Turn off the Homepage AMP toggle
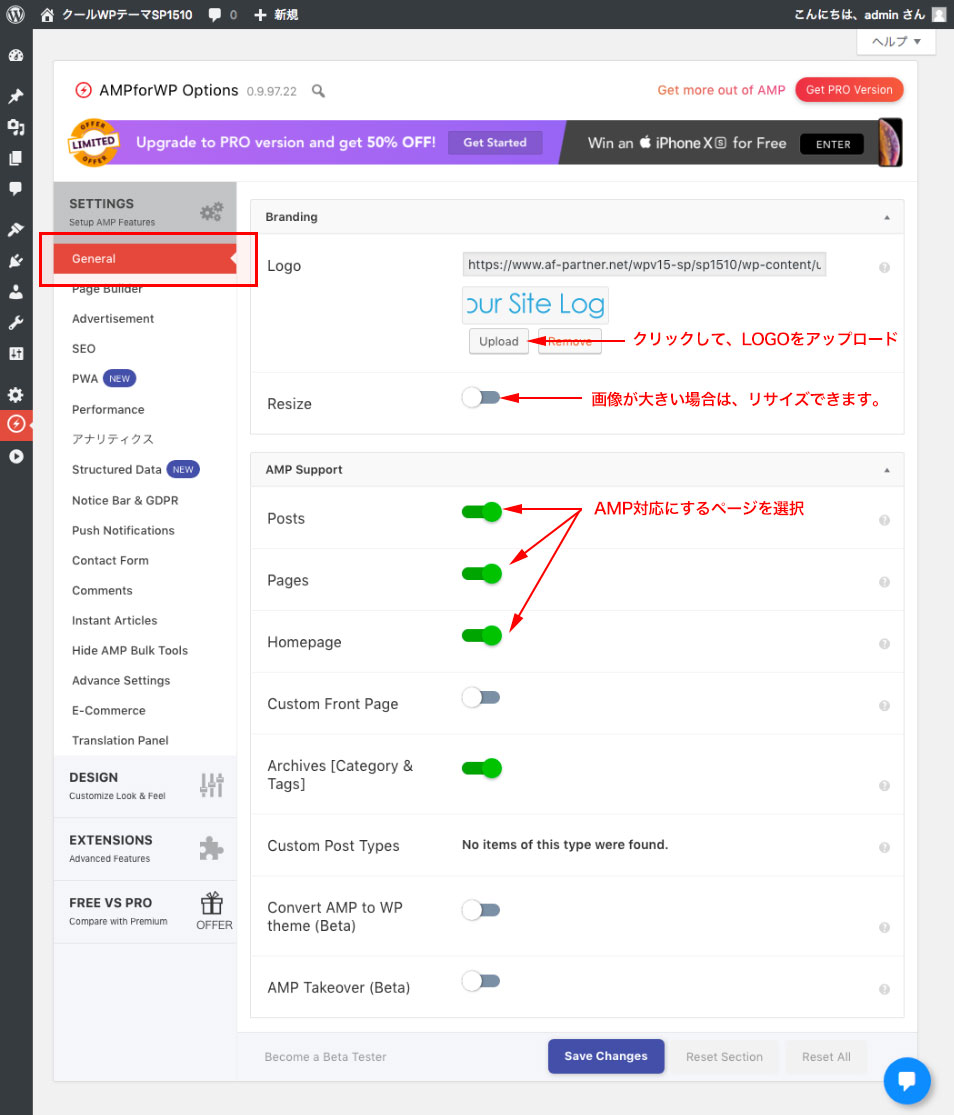The image size is (954, 1115). coord(482,635)
